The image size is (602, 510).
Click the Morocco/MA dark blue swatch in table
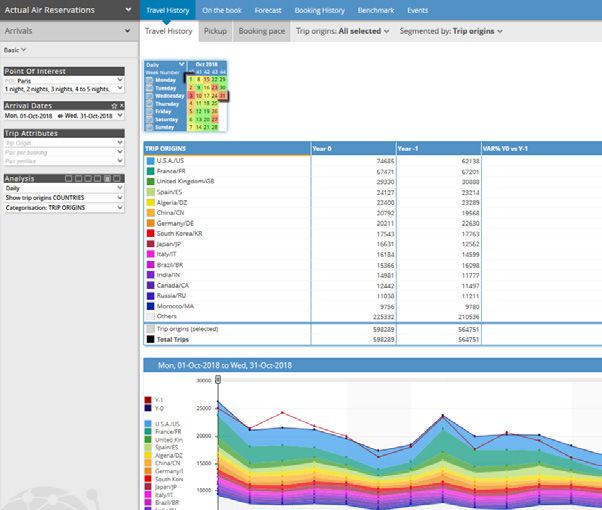click(x=150, y=306)
